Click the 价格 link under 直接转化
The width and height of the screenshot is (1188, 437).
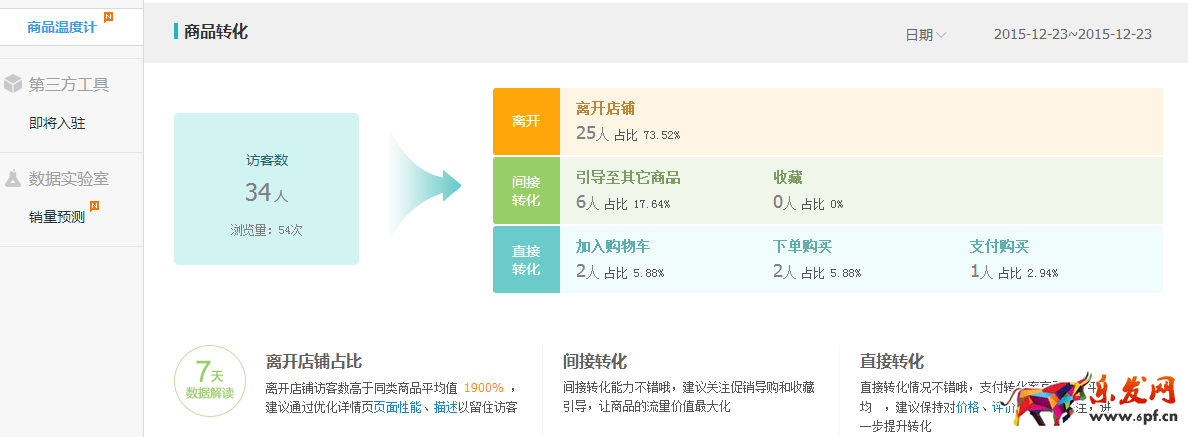pyautogui.click(x=967, y=407)
